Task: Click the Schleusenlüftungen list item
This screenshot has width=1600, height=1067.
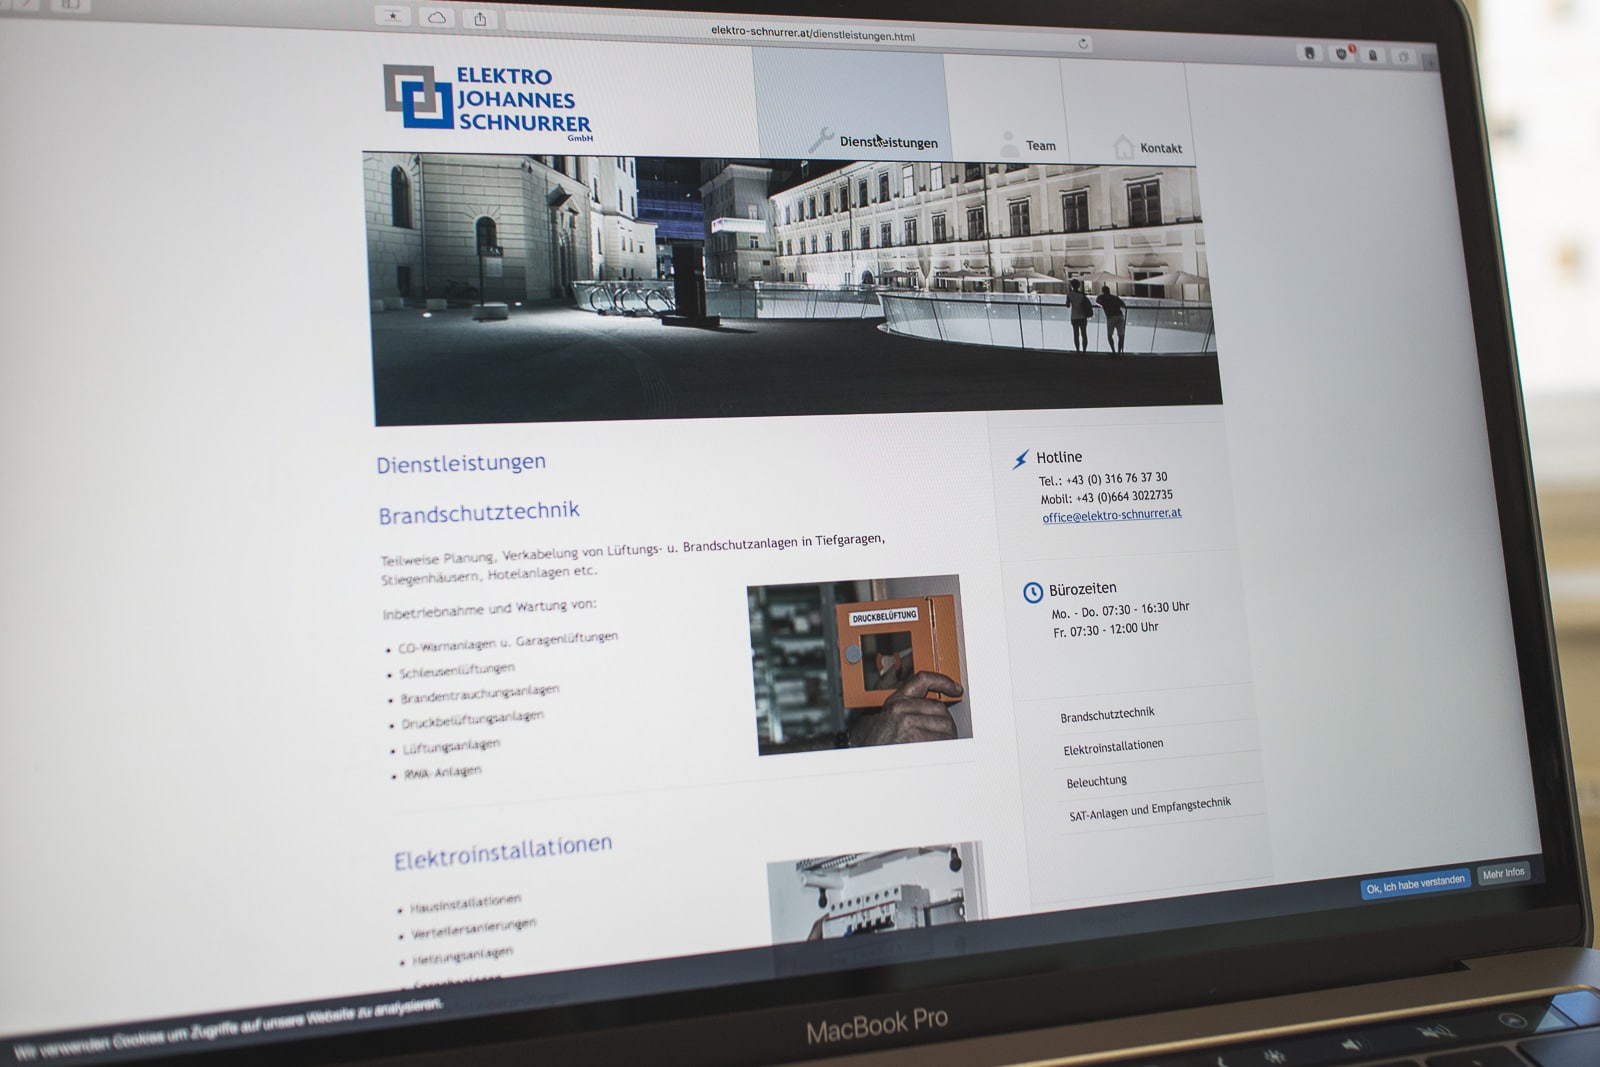Action: click(456, 671)
